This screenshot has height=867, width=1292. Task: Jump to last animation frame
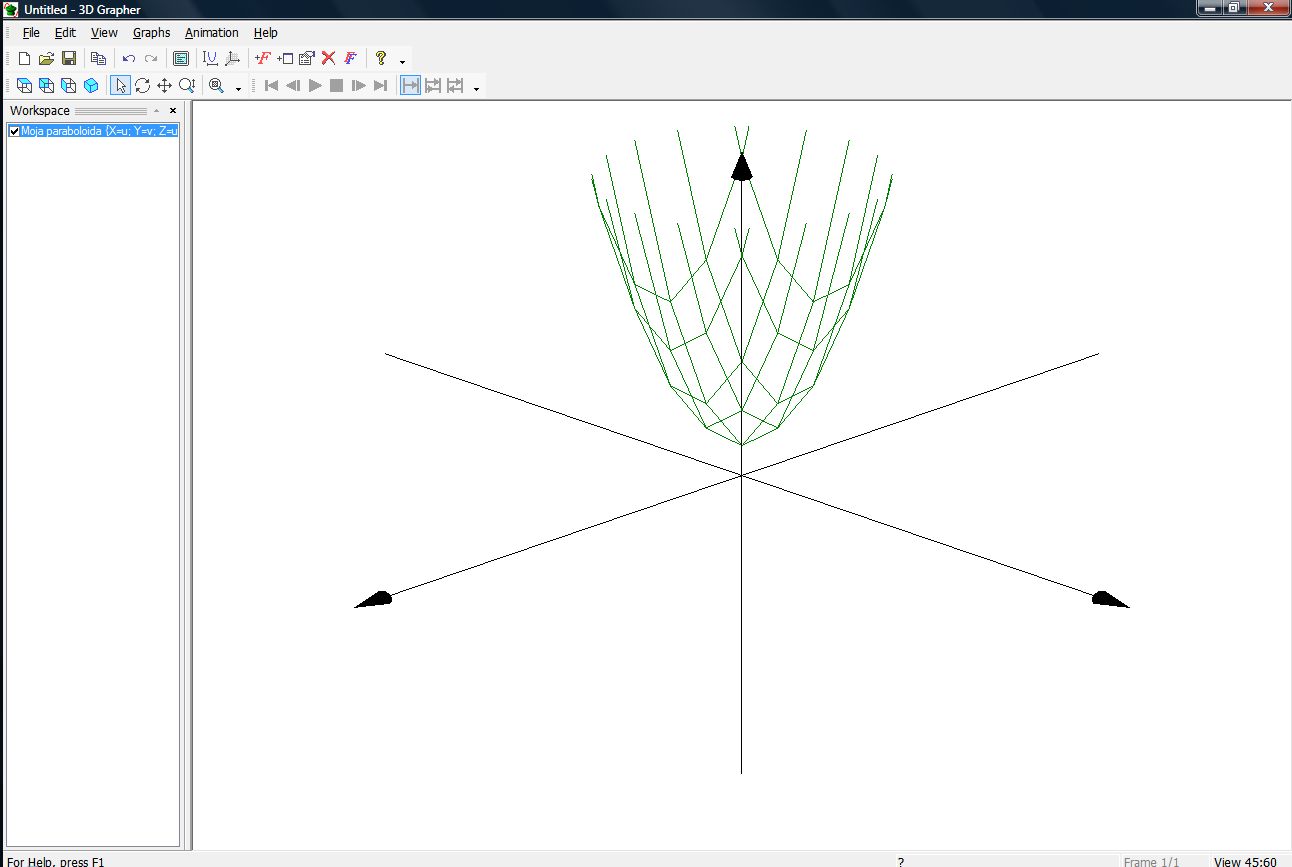tap(380, 86)
